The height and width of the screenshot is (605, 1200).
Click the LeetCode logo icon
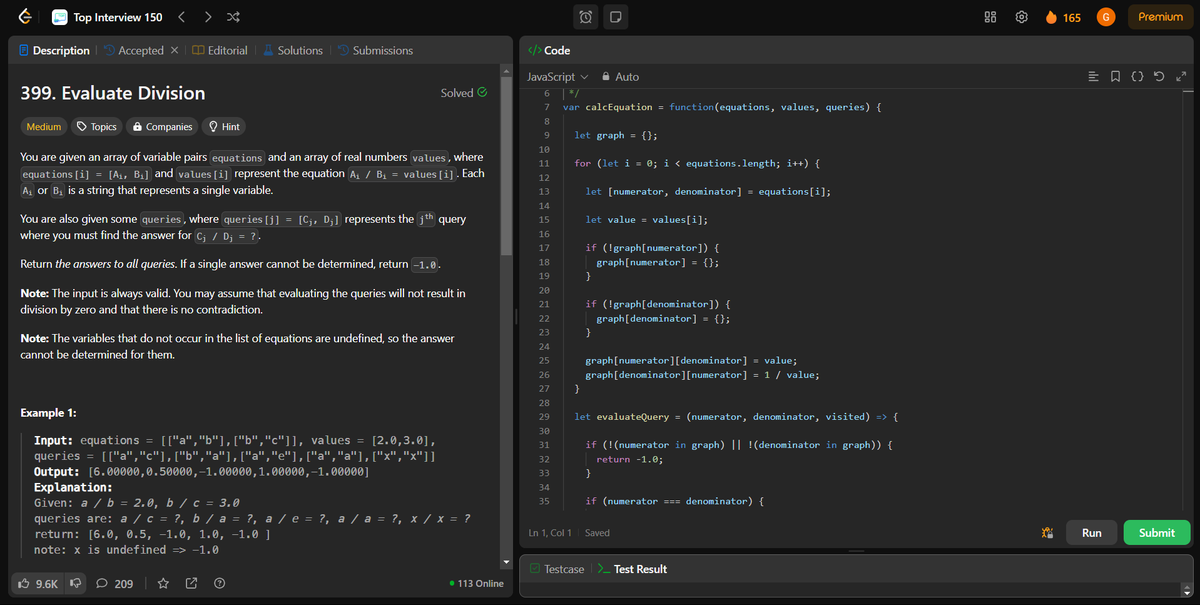pyautogui.click(x=23, y=17)
